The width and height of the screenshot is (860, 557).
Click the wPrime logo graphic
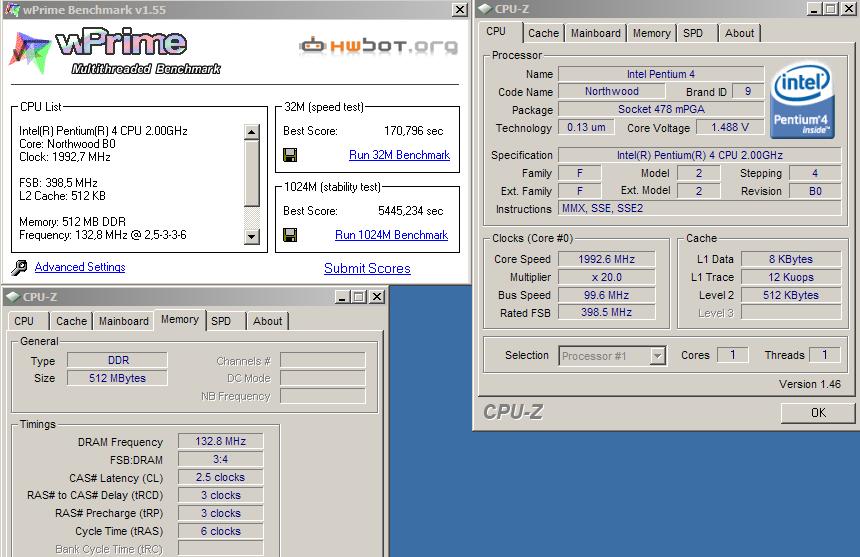tap(115, 52)
